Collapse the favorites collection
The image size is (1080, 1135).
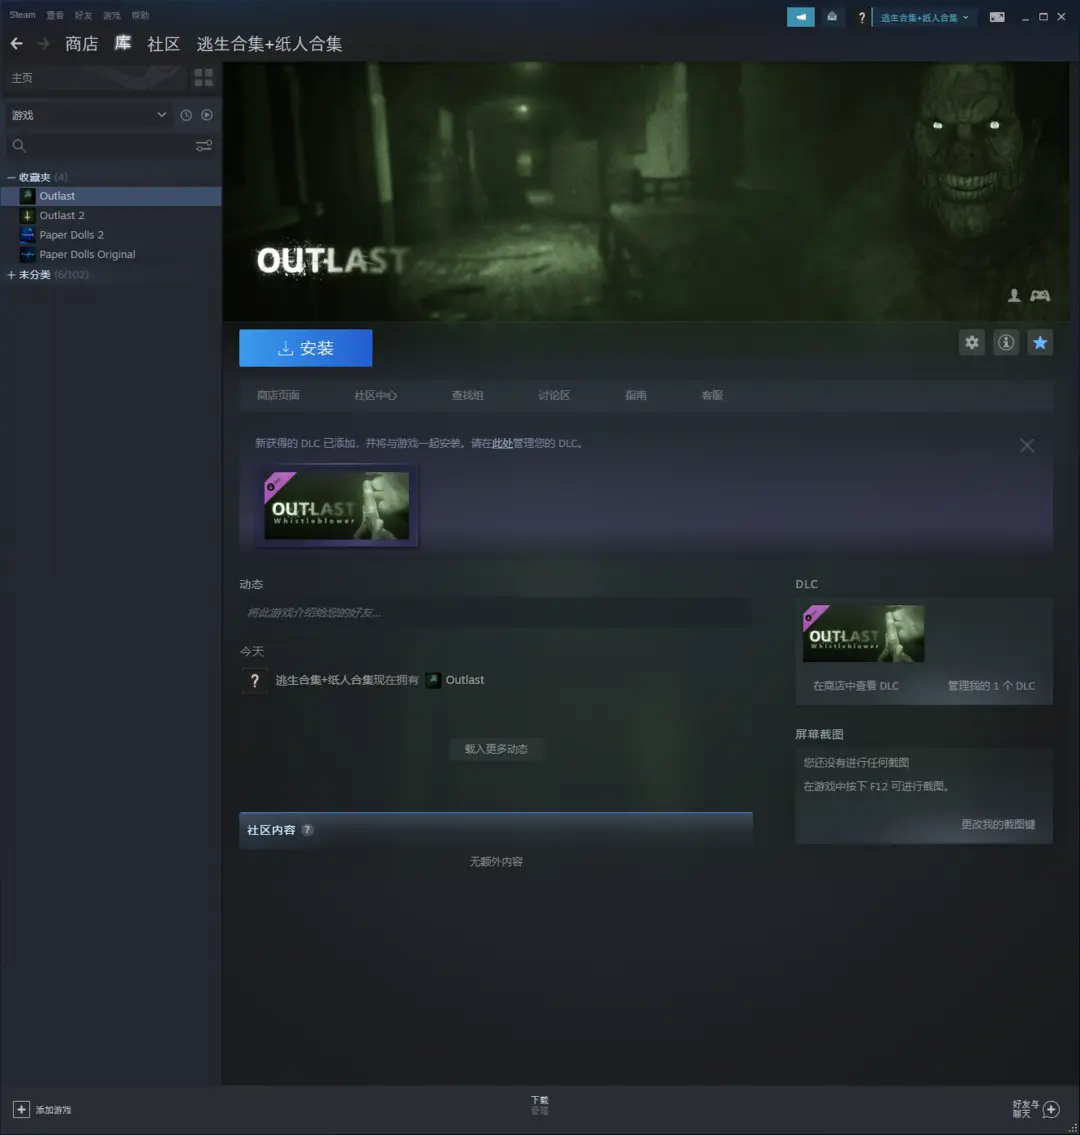click(11, 177)
